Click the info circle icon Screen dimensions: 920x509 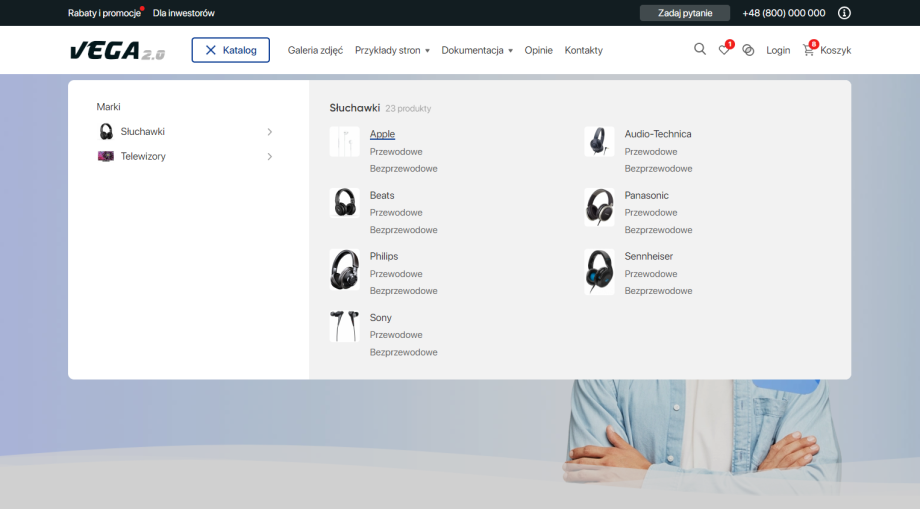click(x=844, y=13)
